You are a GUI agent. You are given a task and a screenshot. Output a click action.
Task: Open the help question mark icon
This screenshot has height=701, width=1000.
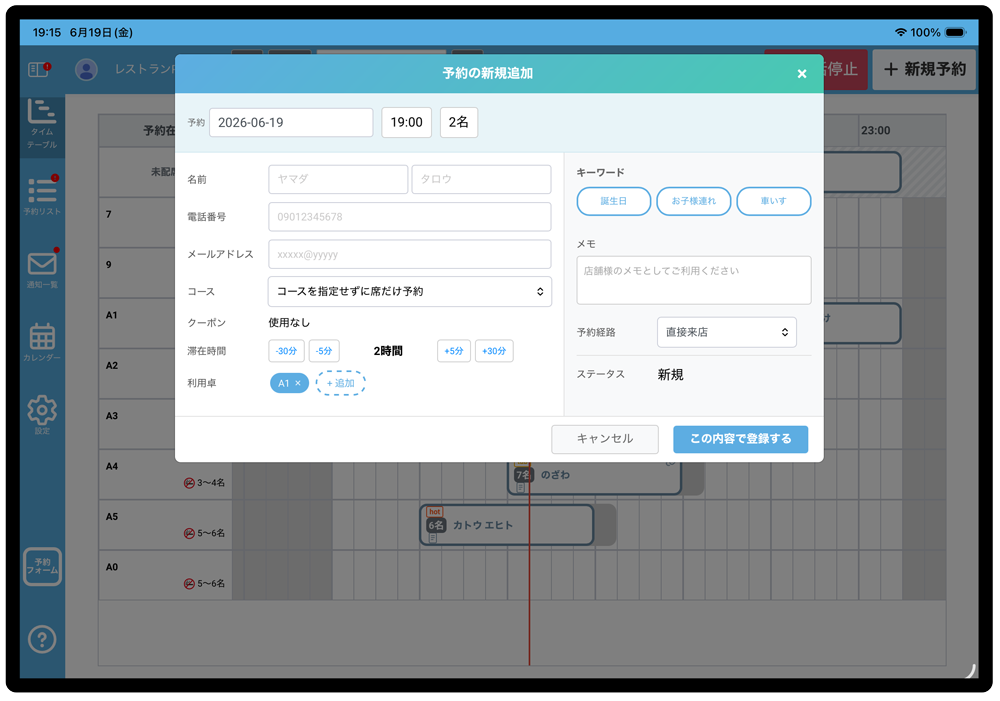[x=42, y=639]
